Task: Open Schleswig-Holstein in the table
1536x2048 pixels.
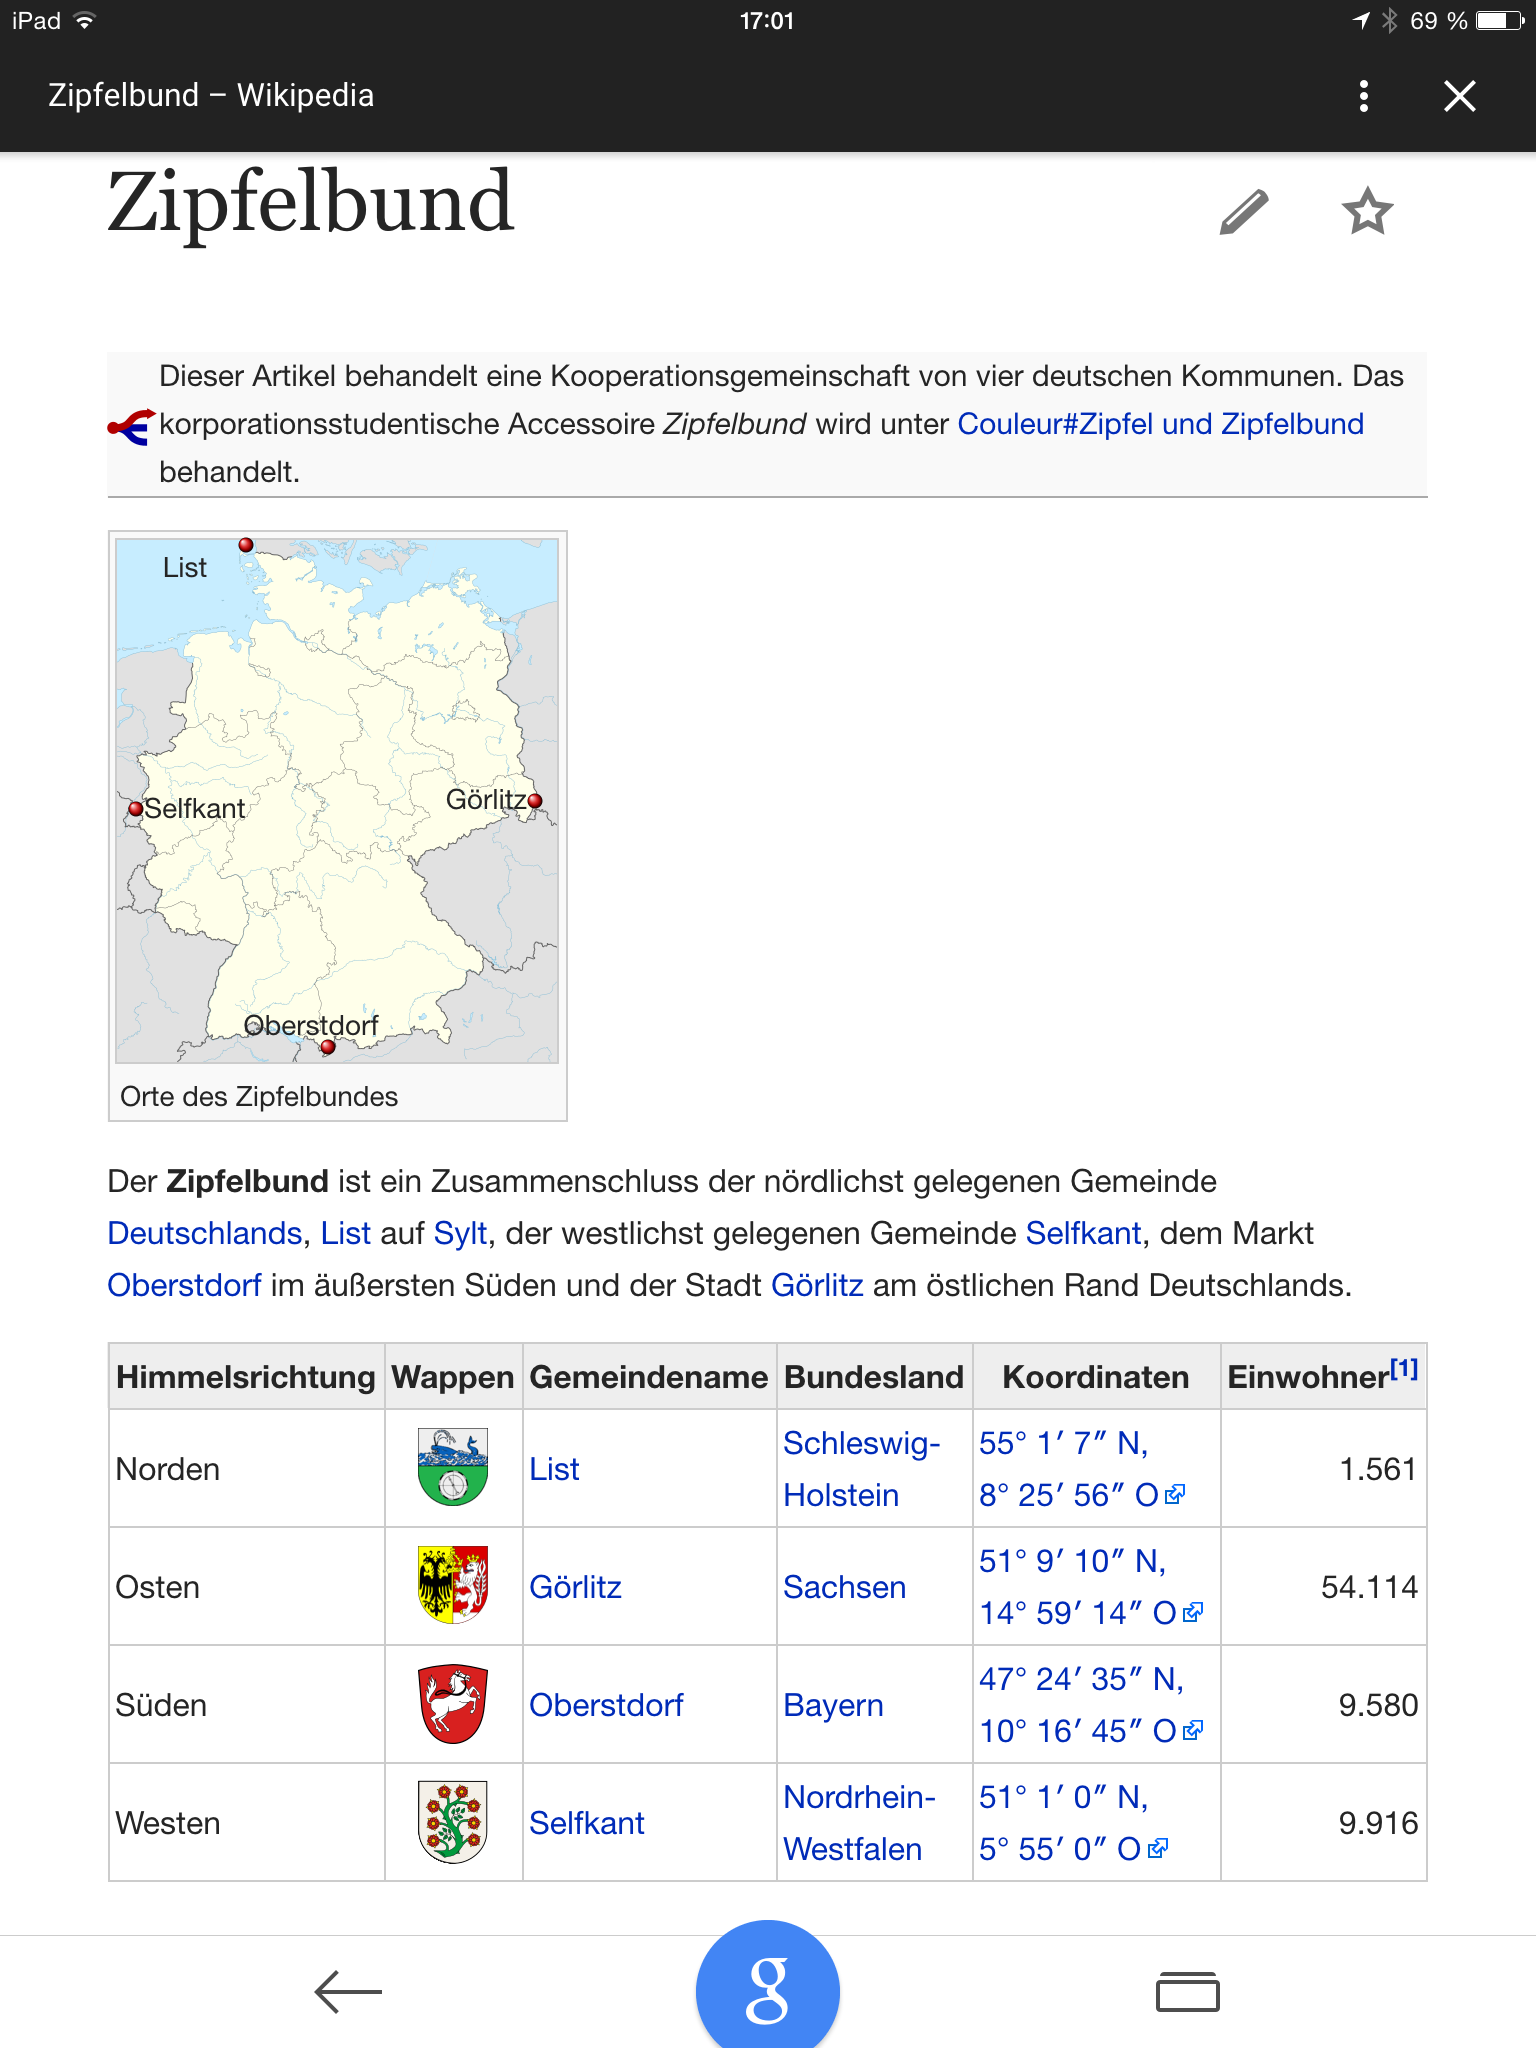Action: 860,1468
